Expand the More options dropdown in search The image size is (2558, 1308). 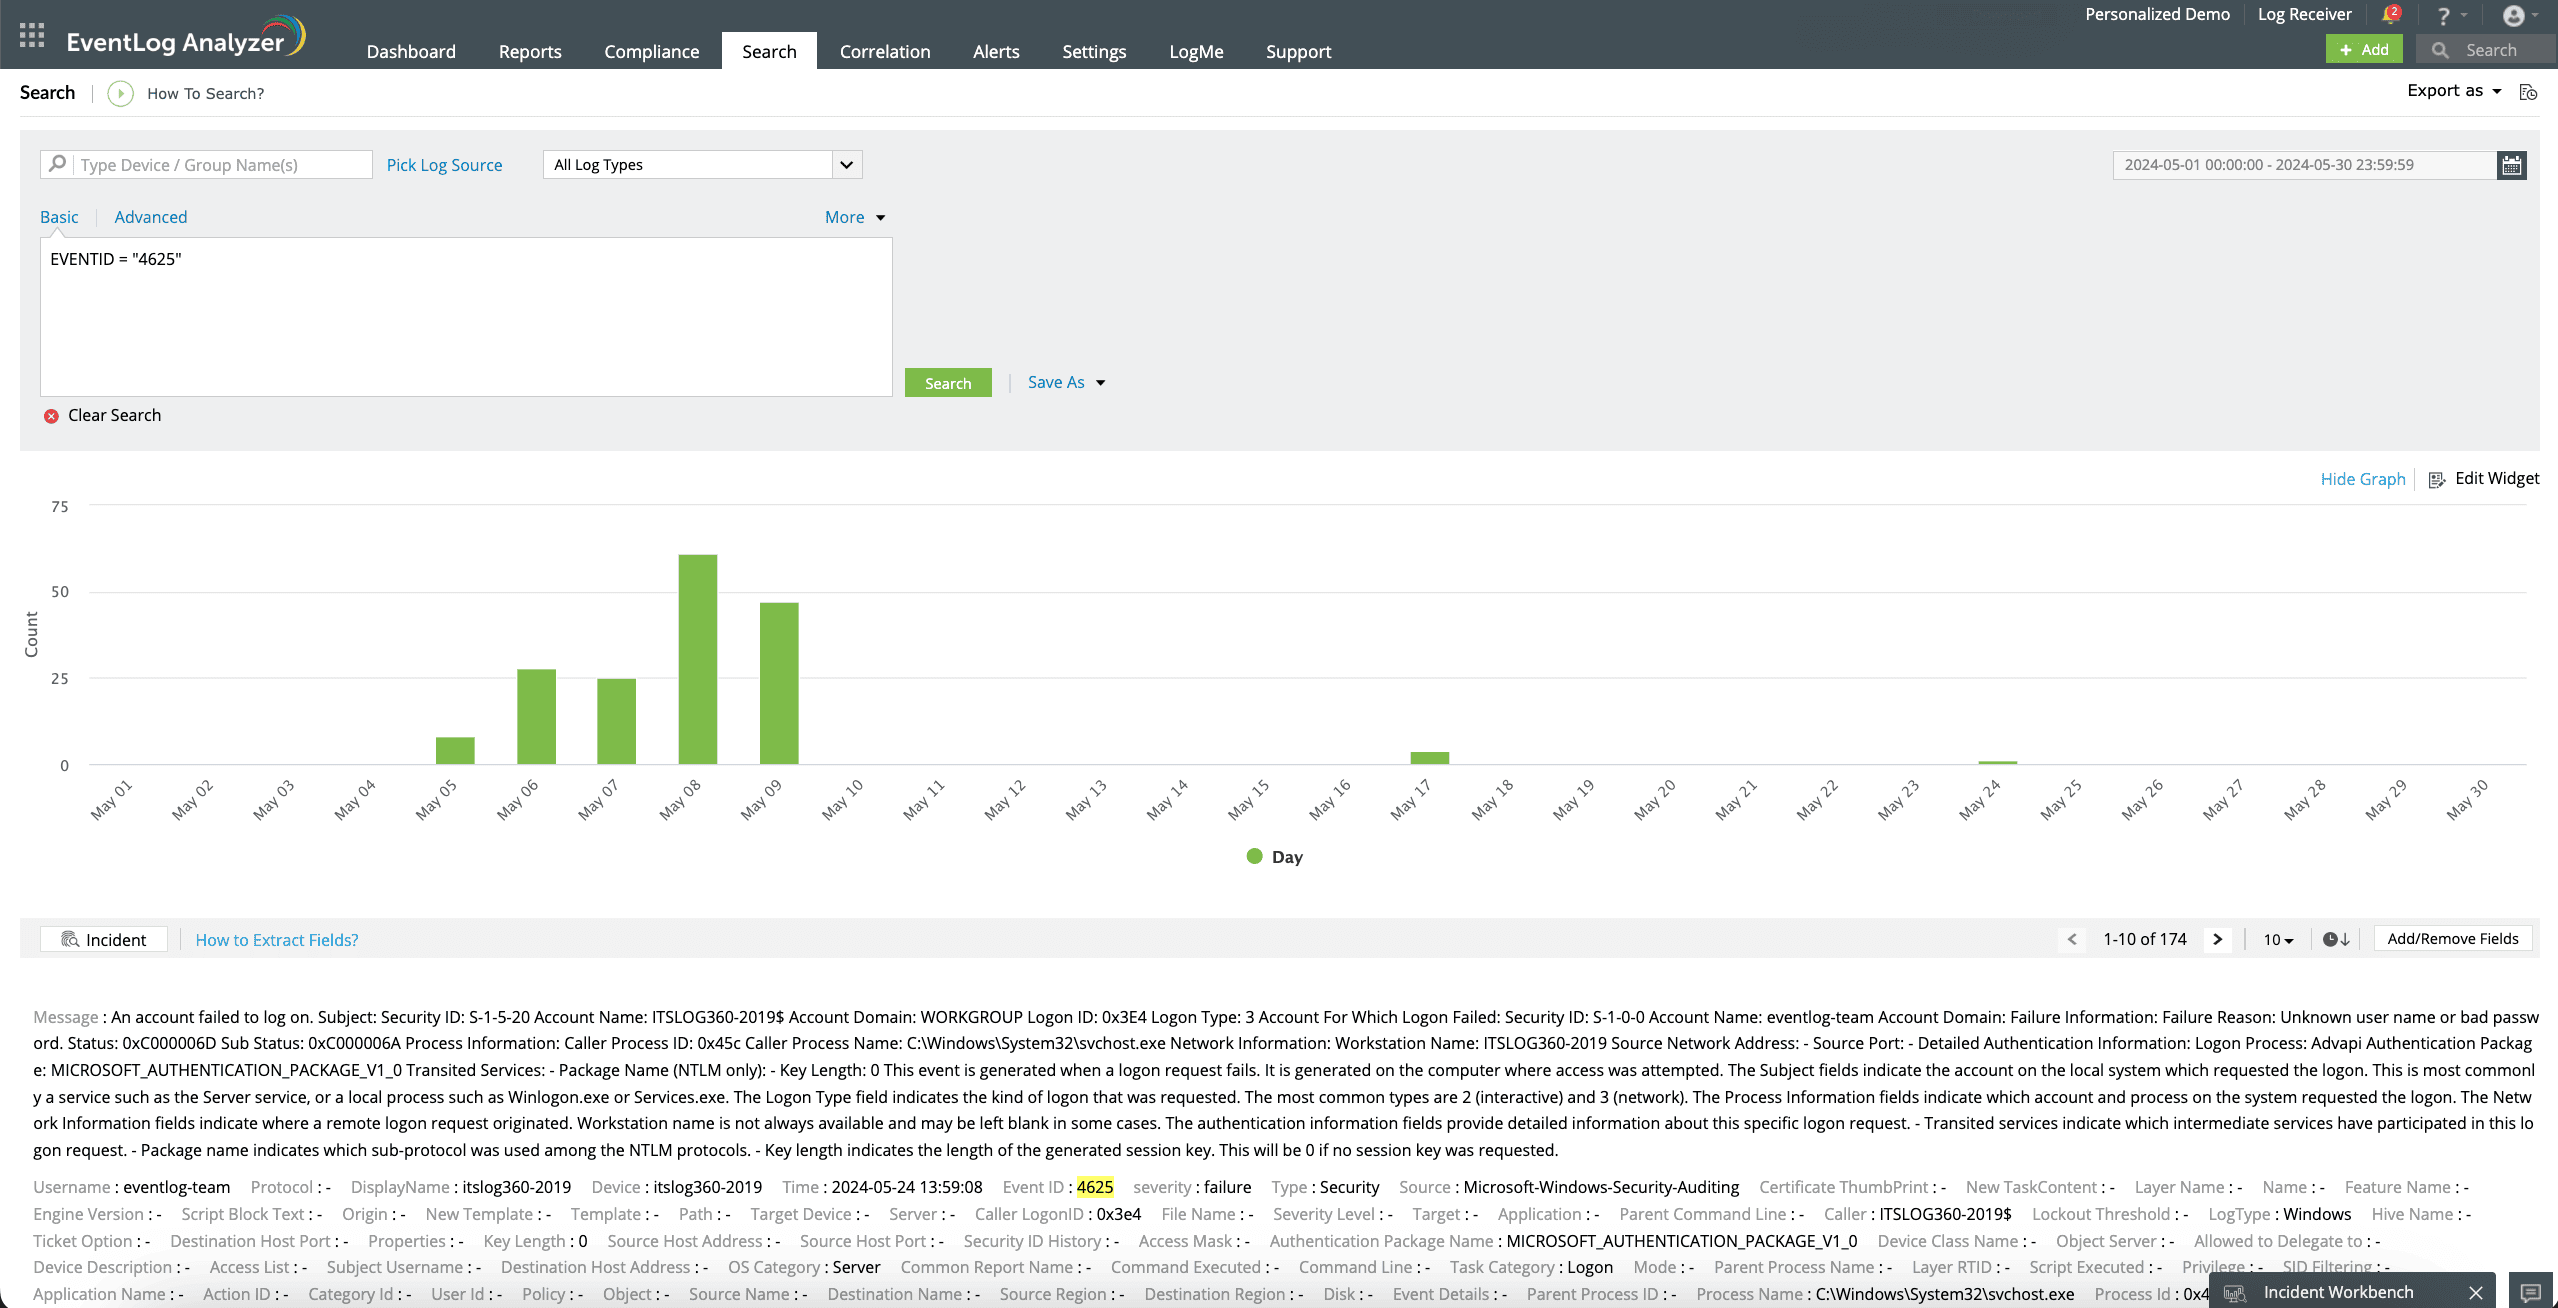click(852, 217)
